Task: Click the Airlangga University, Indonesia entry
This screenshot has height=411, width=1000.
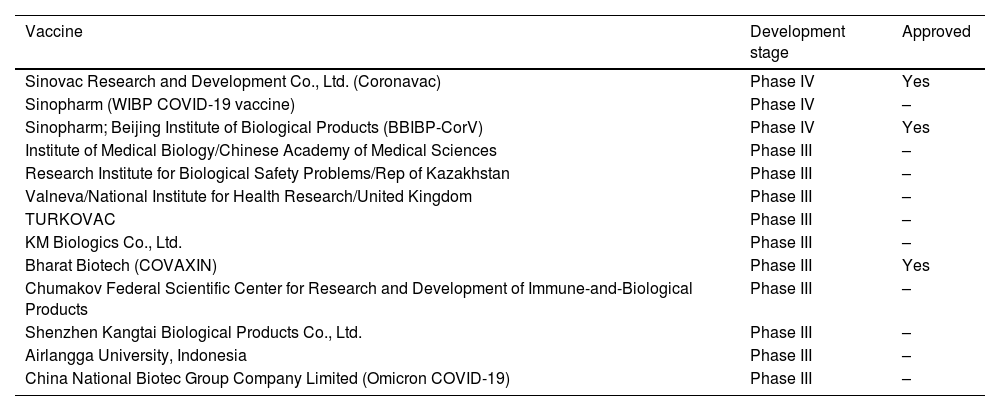Action: pos(136,355)
